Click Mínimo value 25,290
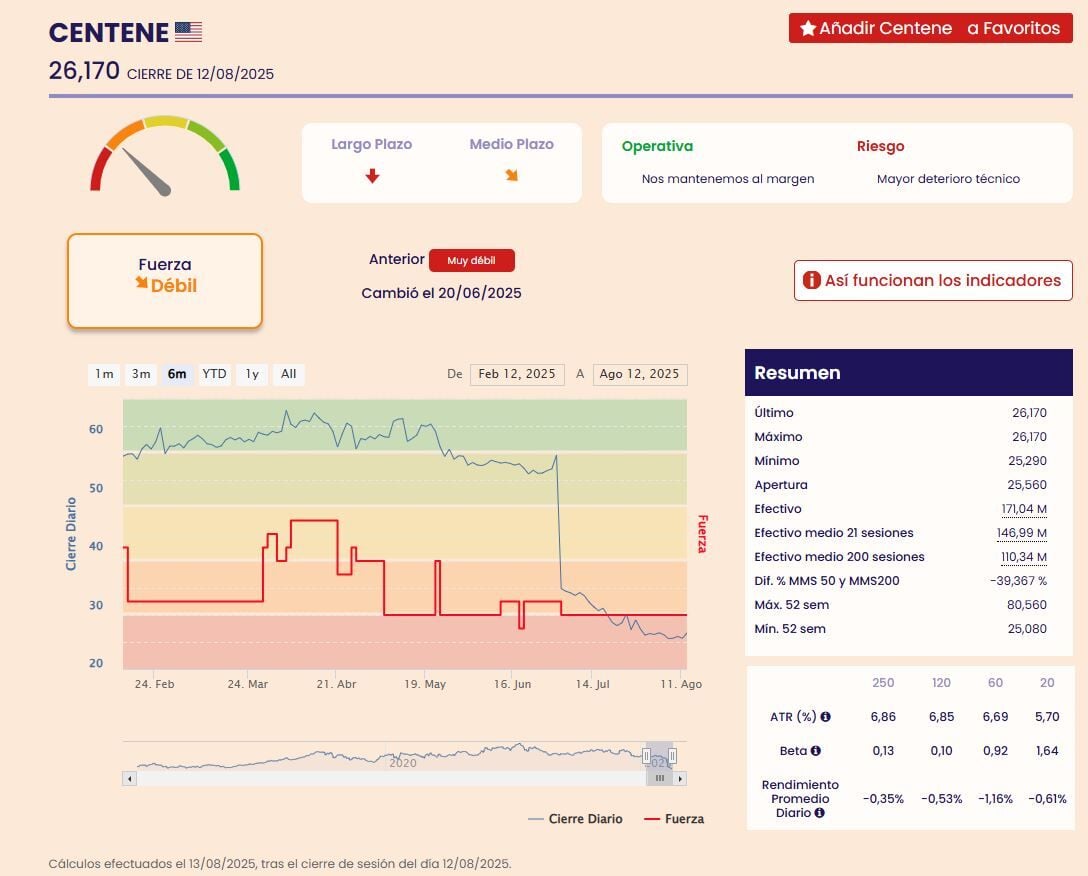The image size is (1088, 876). pos(1027,461)
